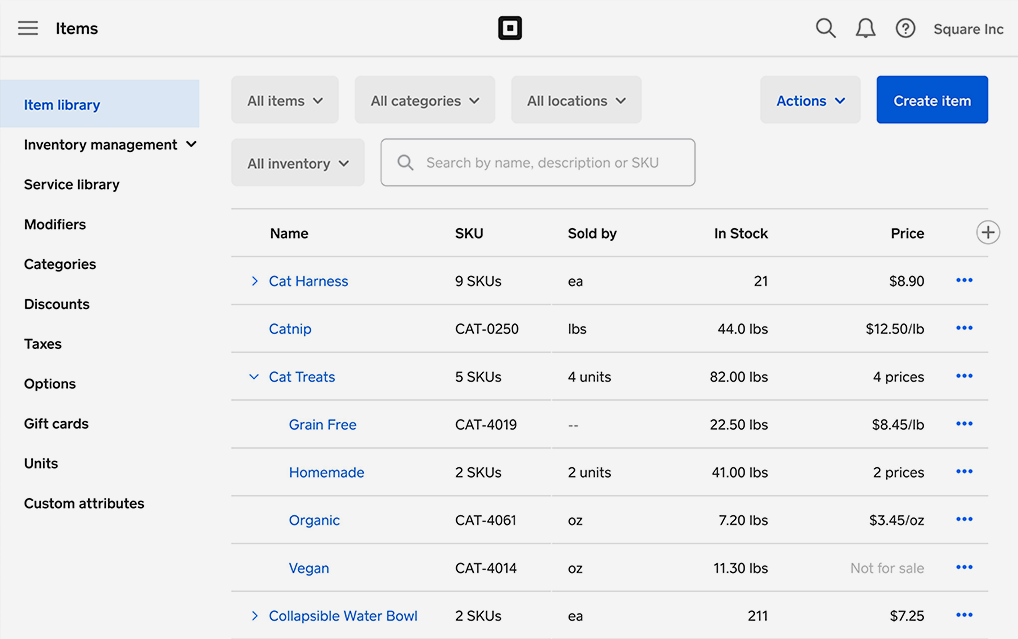Open the All categories filter dropdown
Viewport: 1018px width, 639px height.
pos(425,100)
